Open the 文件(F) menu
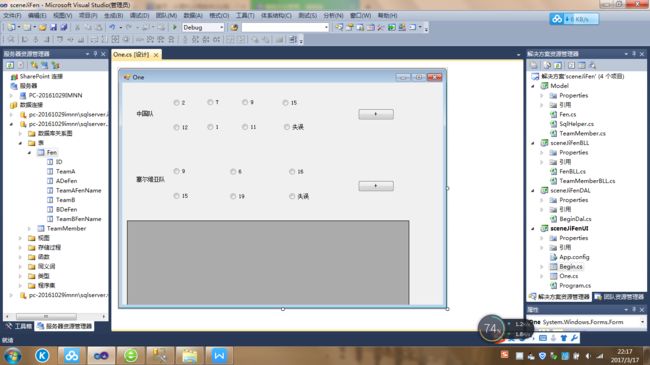650x365 pixels. [12, 15]
